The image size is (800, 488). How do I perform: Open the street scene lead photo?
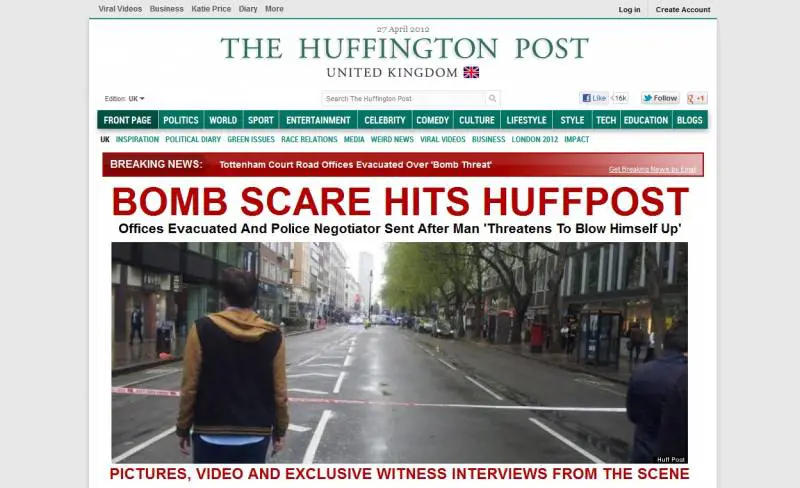pos(399,353)
